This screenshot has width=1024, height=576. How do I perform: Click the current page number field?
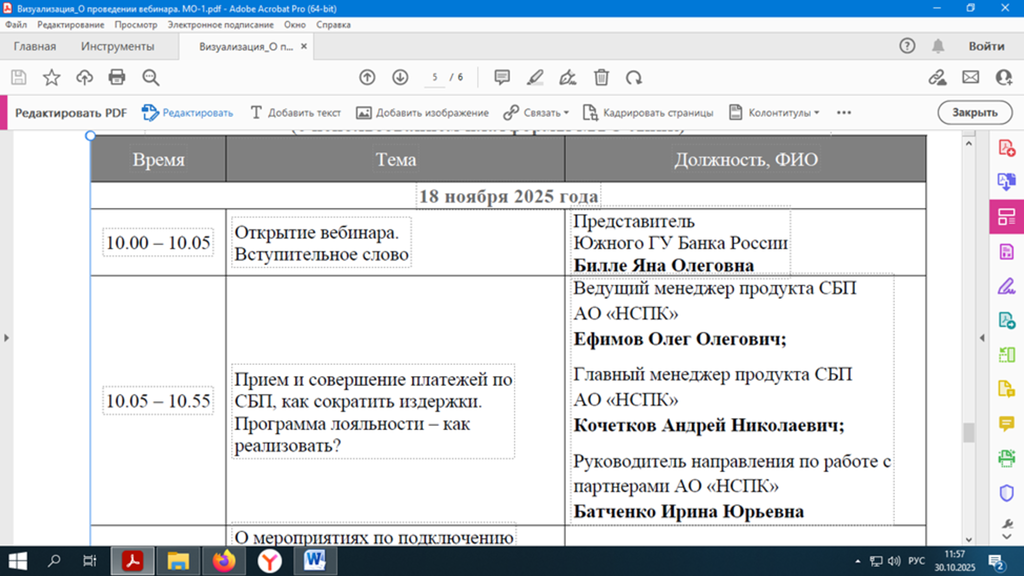point(435,77)
